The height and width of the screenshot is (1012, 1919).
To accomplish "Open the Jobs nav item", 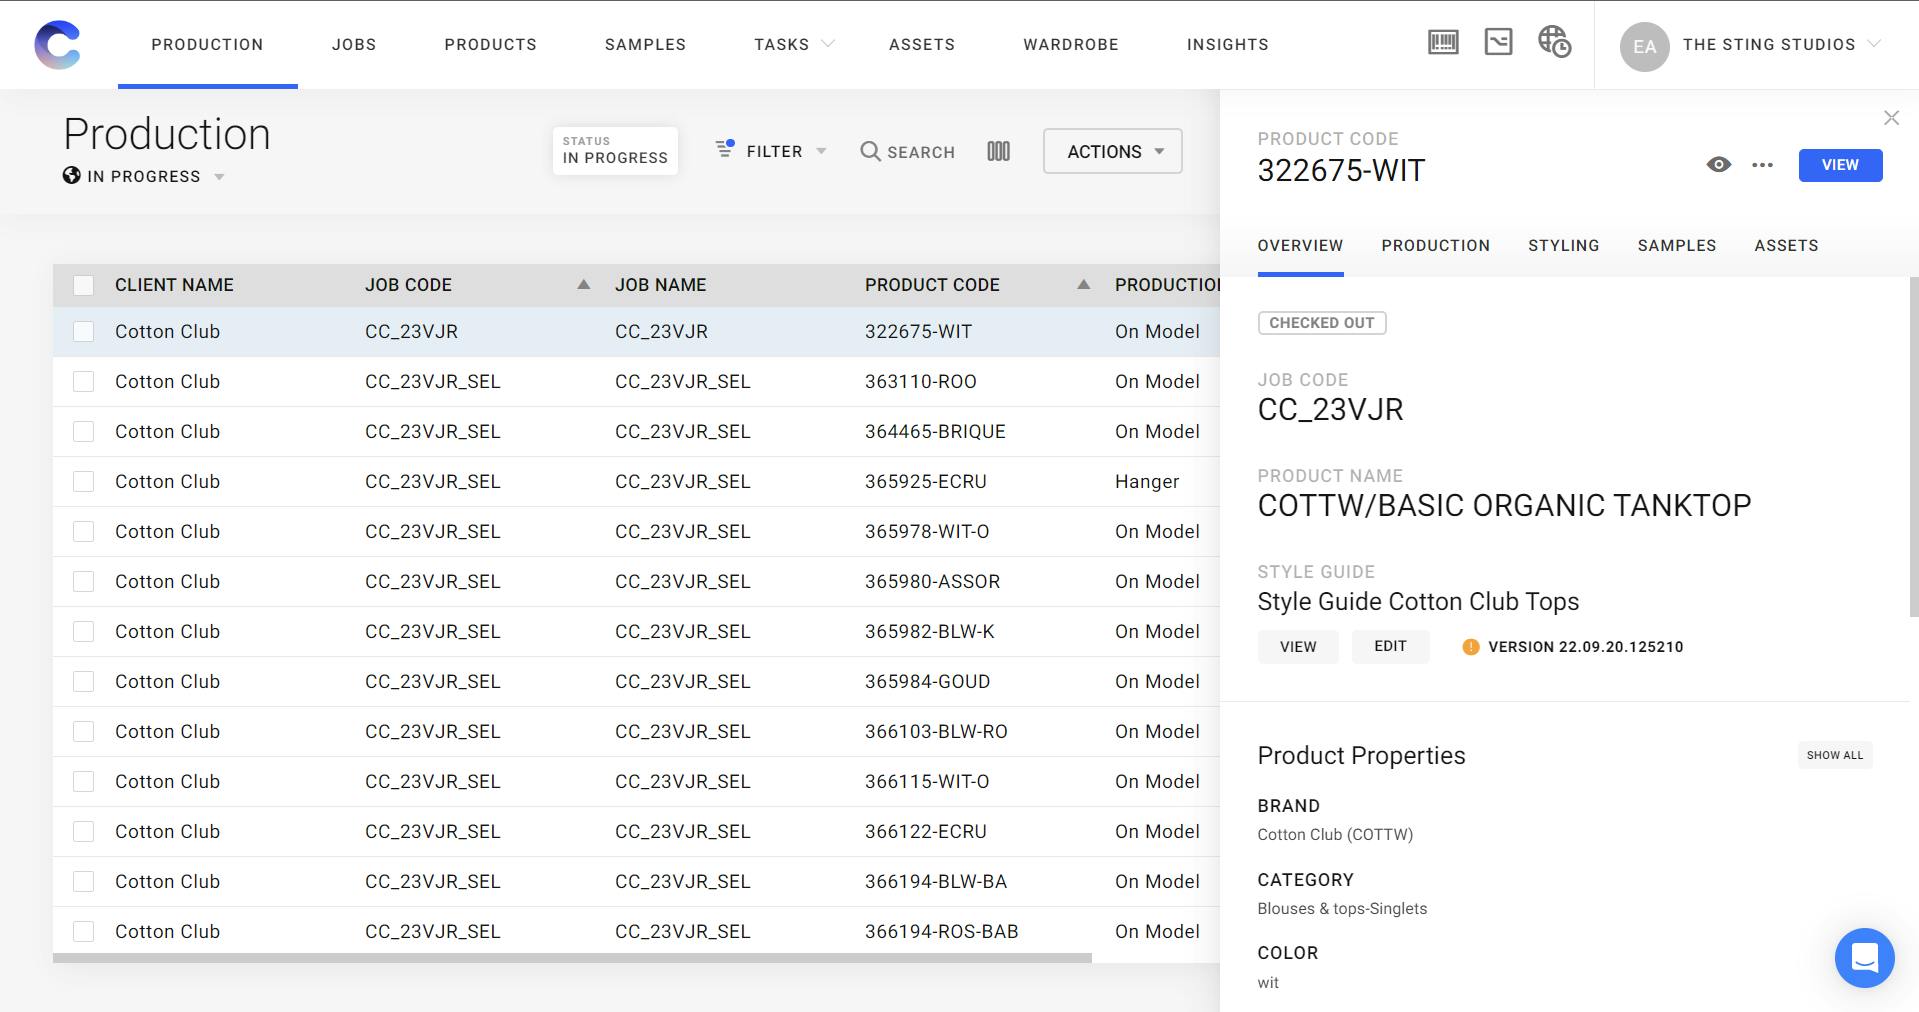I will pyautogui.click(x=354, y=44).
